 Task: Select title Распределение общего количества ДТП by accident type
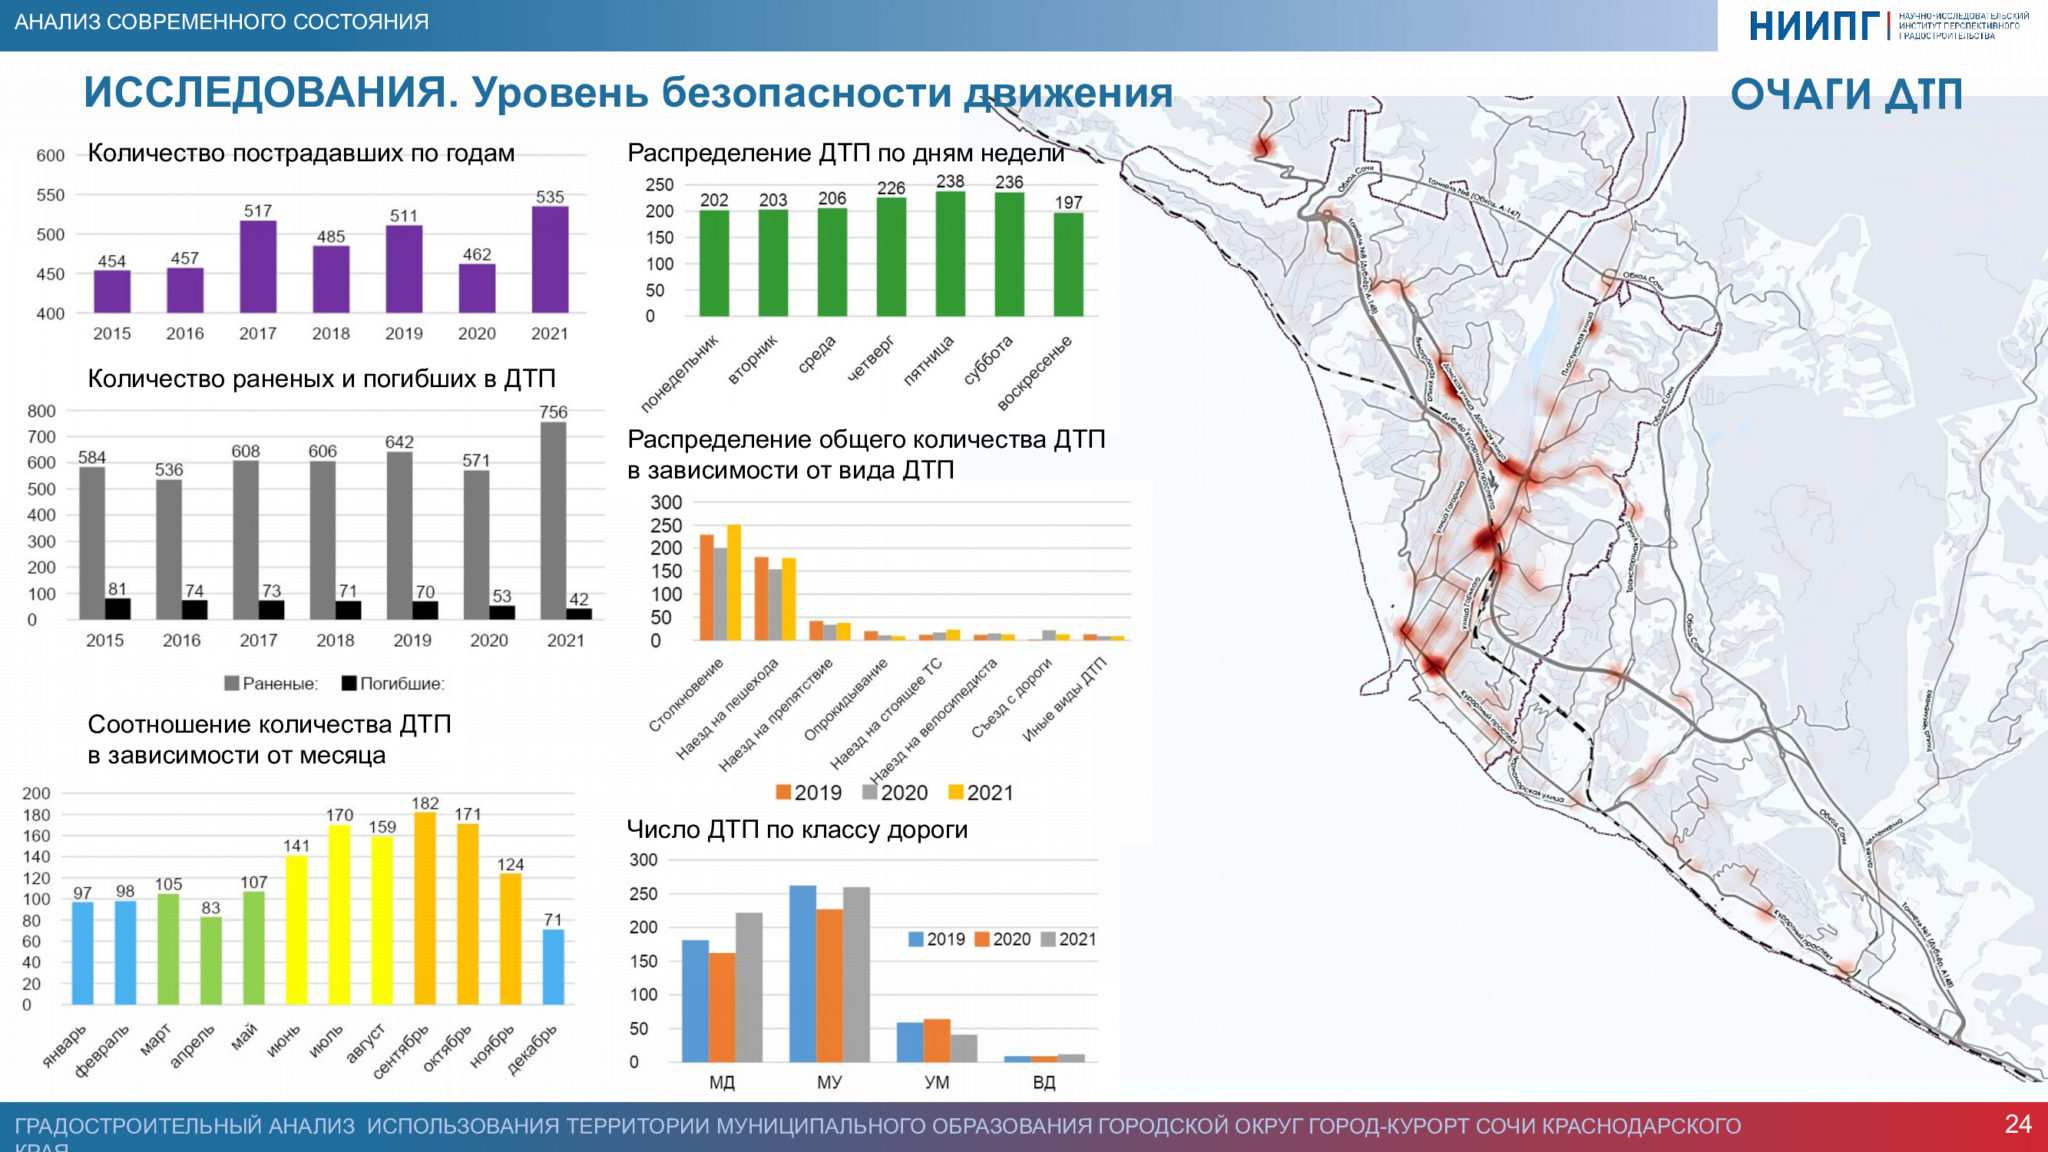point(866,454)
